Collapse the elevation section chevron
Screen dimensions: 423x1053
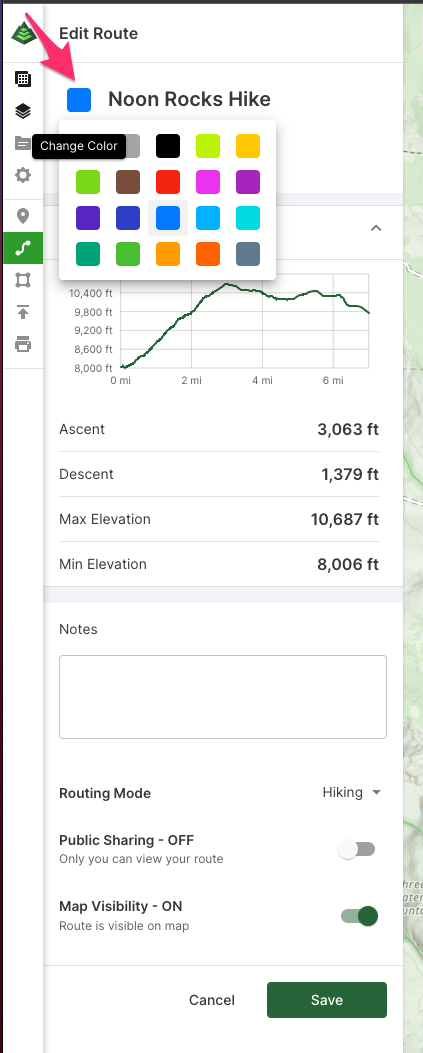376,228
